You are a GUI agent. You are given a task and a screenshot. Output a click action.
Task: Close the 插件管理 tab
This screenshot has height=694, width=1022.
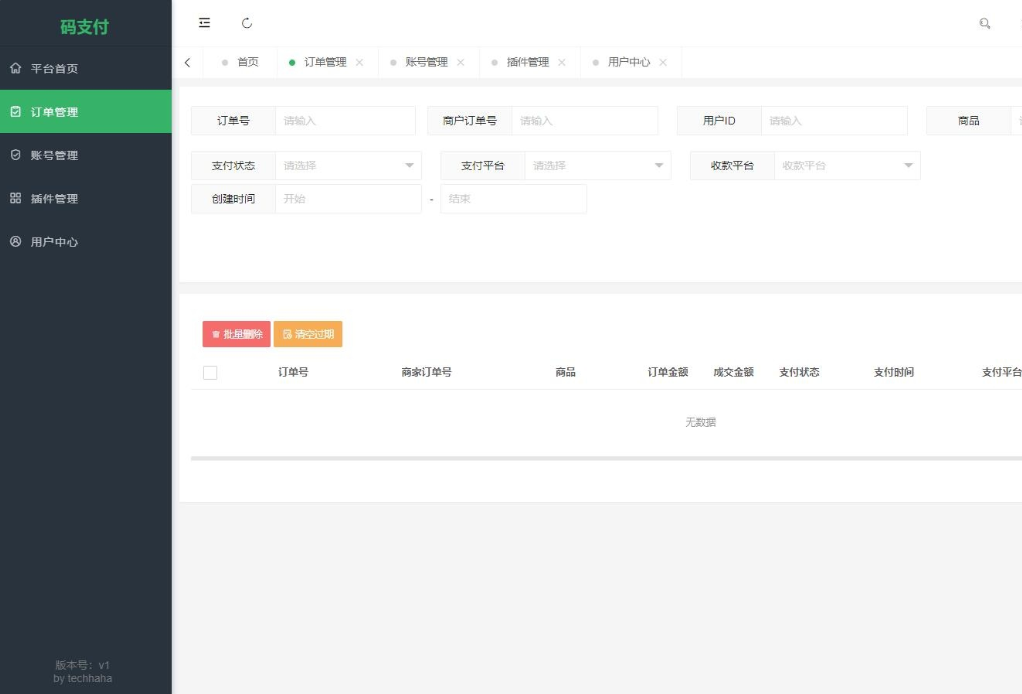561,63
